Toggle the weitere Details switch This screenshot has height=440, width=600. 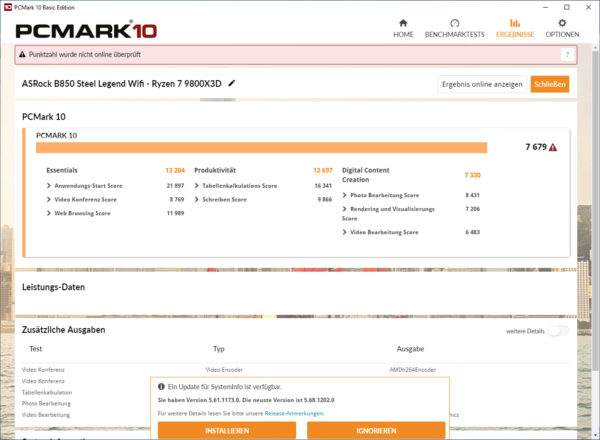pyautogui.click(x=556, y=331)
